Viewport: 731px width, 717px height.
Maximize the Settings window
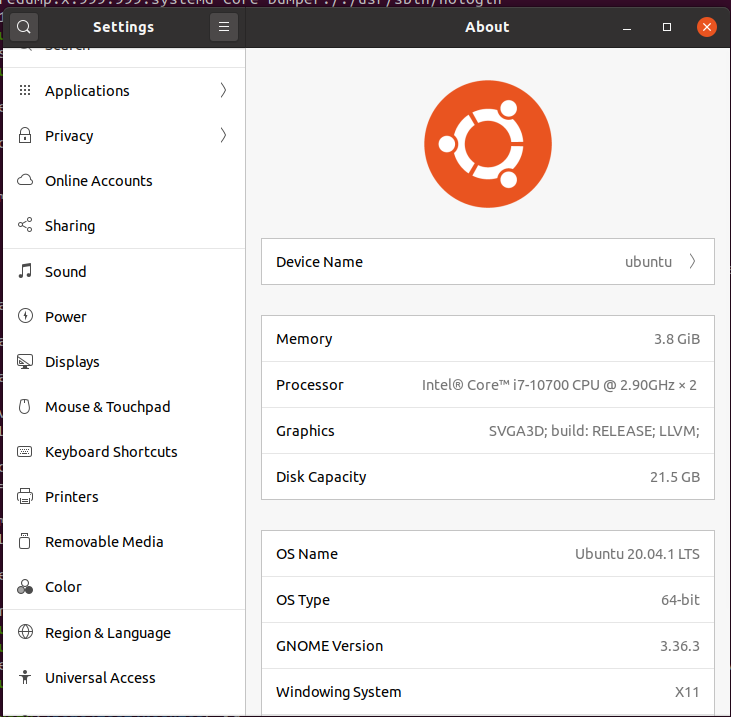point(667,27)
